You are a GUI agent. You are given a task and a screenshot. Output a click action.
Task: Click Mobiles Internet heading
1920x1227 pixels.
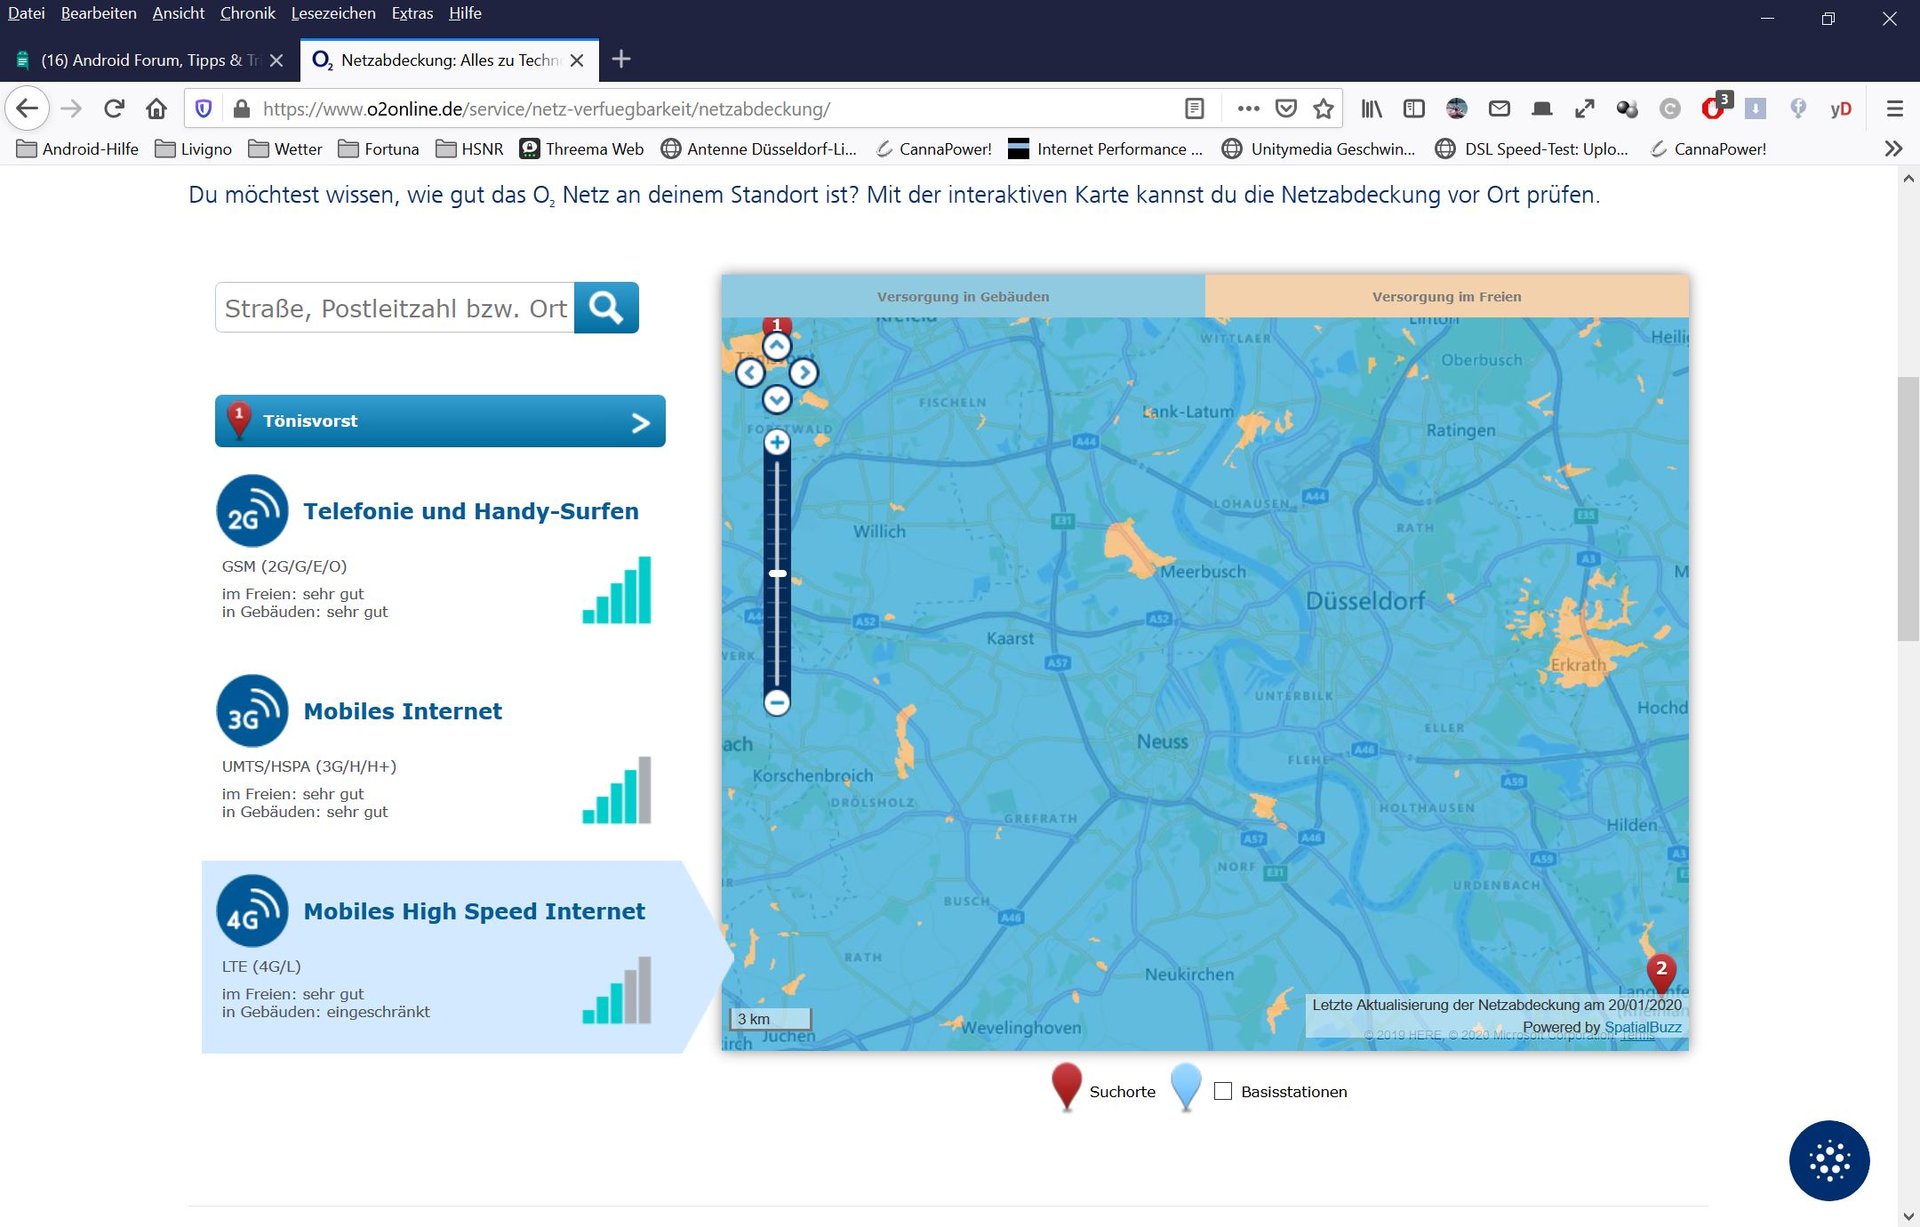pyautogui.click(x=403, y=711)
